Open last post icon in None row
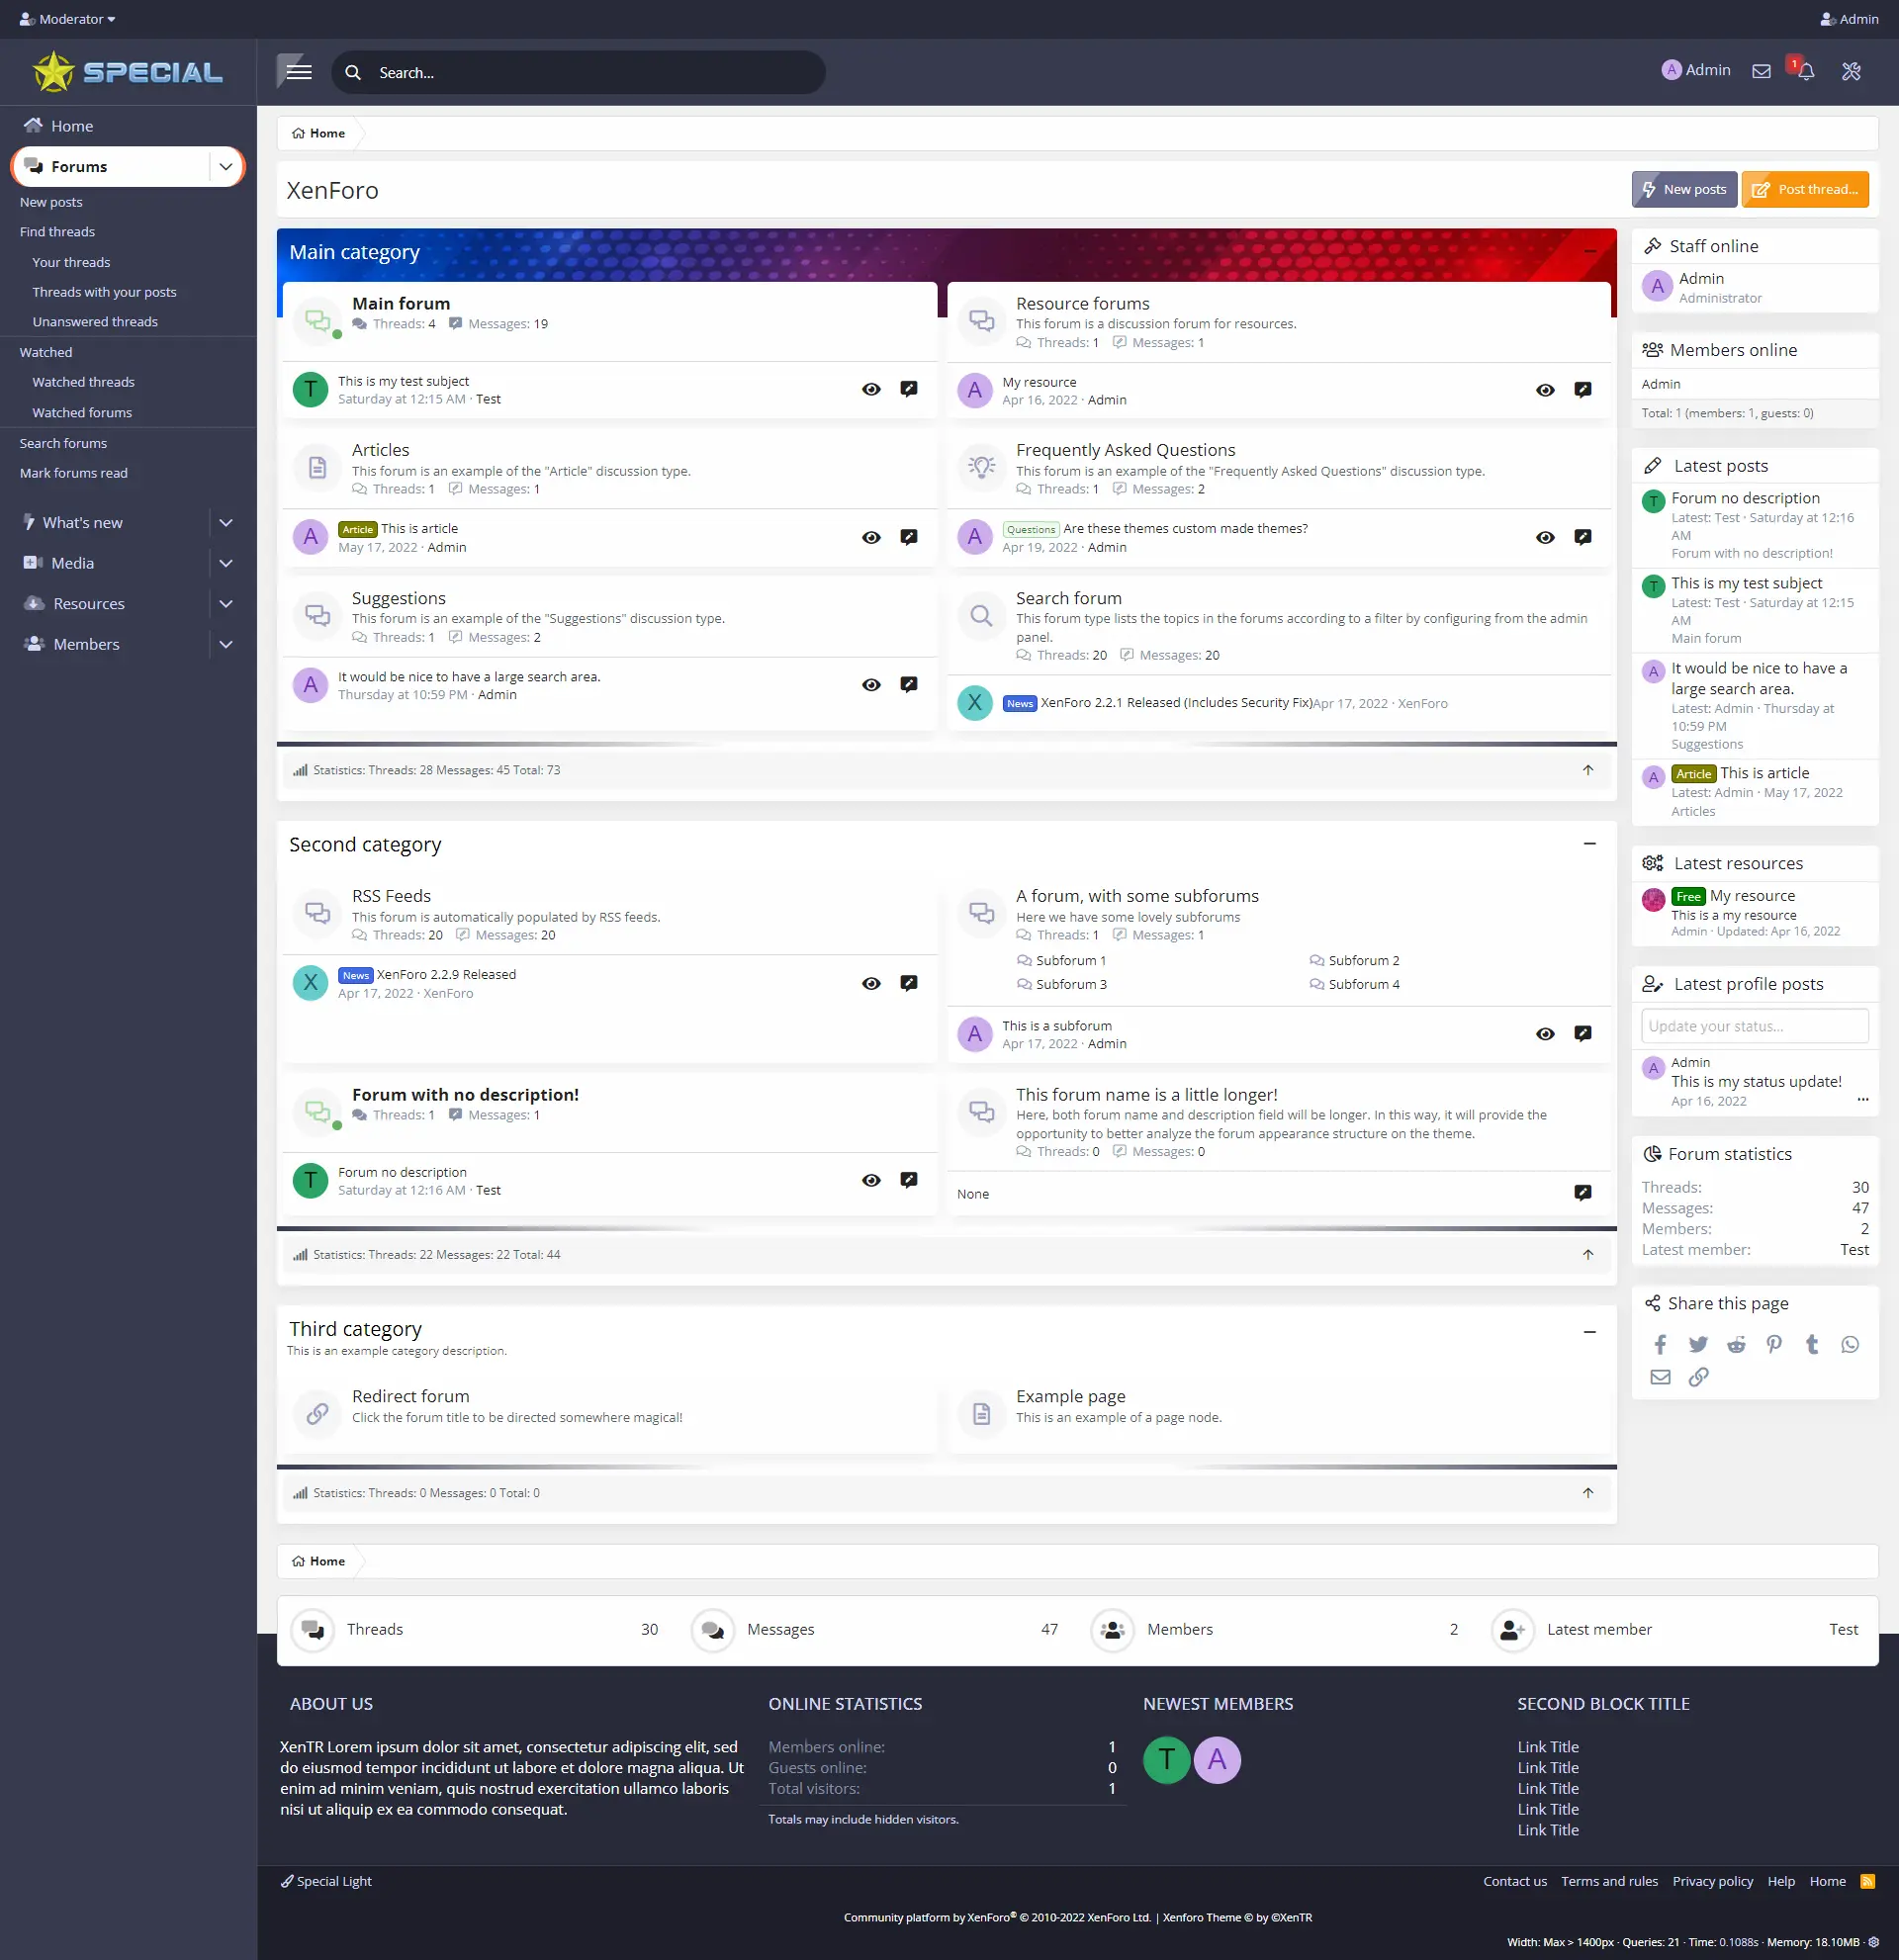This screenshot has height=1960, width=1899. 1583,1193
